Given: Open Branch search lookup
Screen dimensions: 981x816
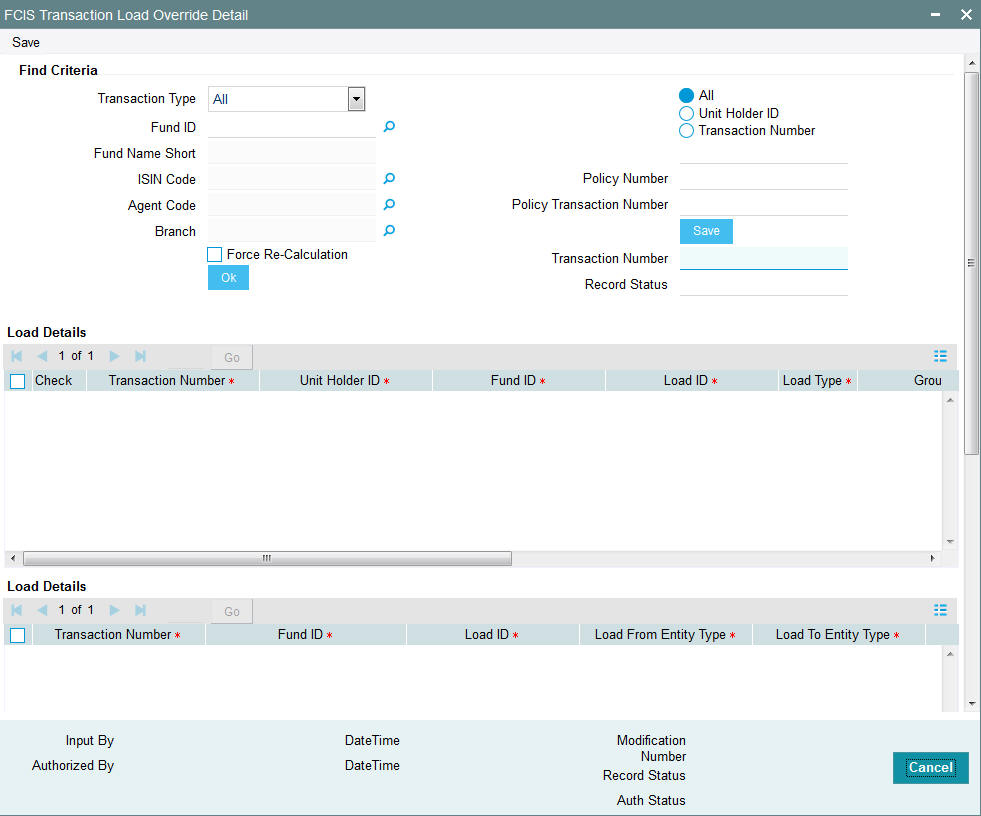Looking at the screenshot, I should click(x=389, y=231).
